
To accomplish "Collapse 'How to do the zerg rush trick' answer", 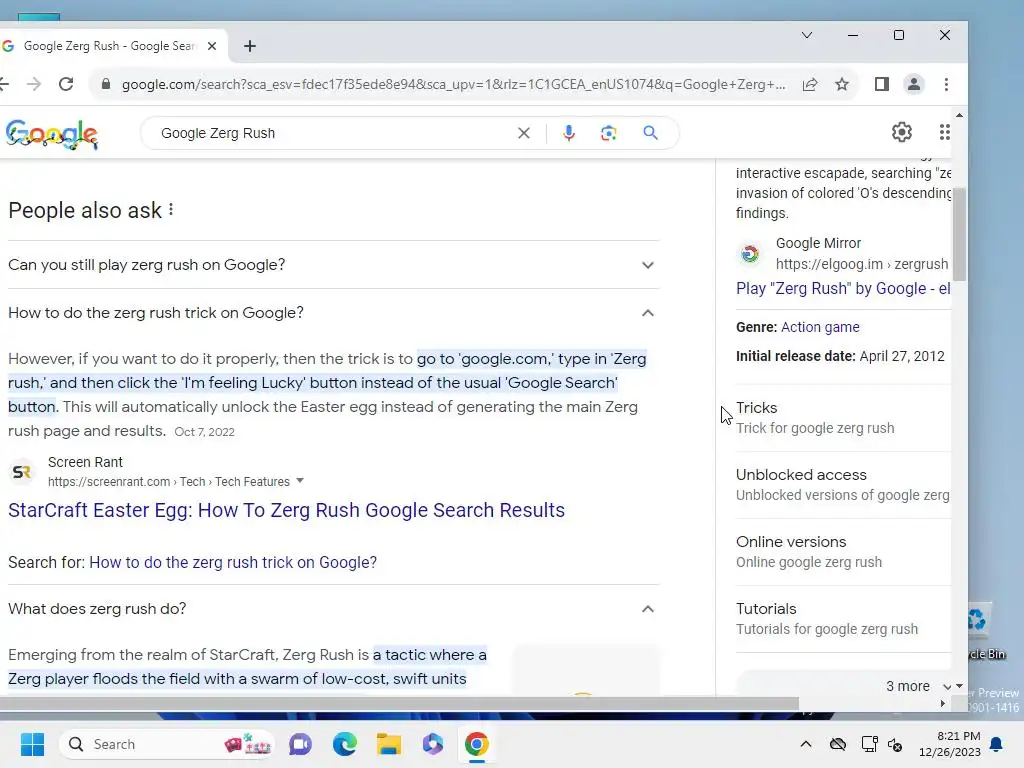I will (334, 313).
